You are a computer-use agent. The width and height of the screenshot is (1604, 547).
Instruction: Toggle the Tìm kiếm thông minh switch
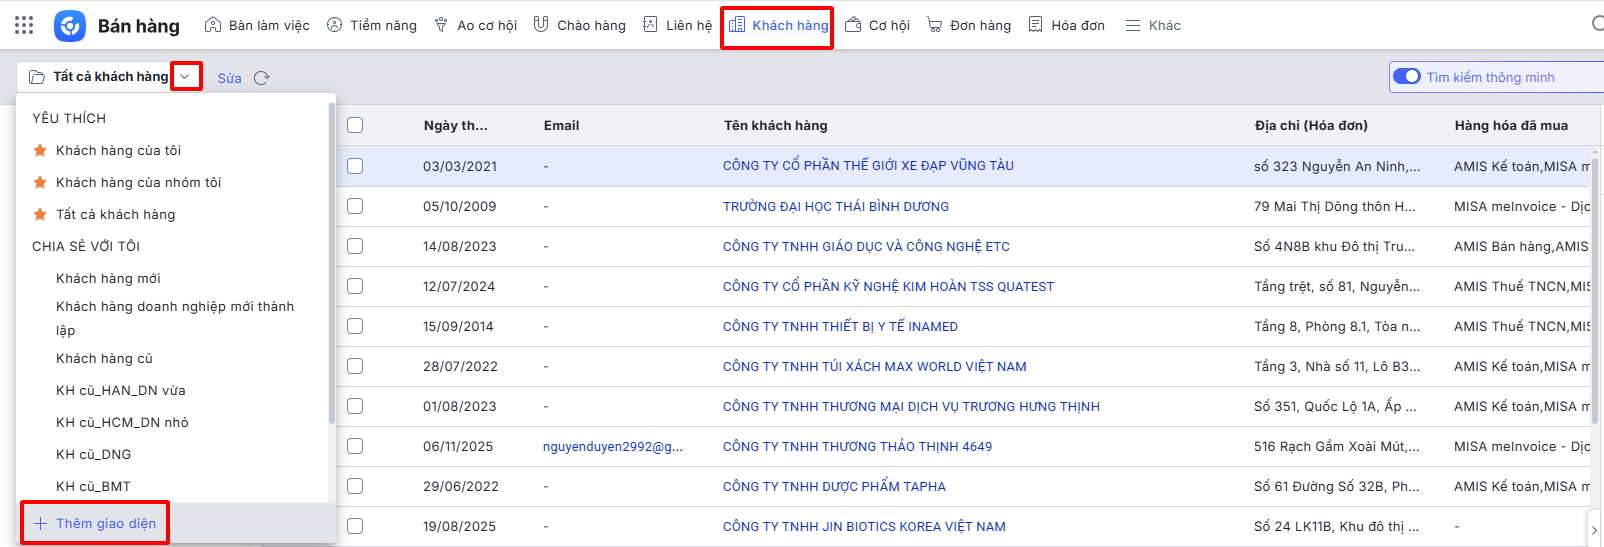tap(1406, 77)
